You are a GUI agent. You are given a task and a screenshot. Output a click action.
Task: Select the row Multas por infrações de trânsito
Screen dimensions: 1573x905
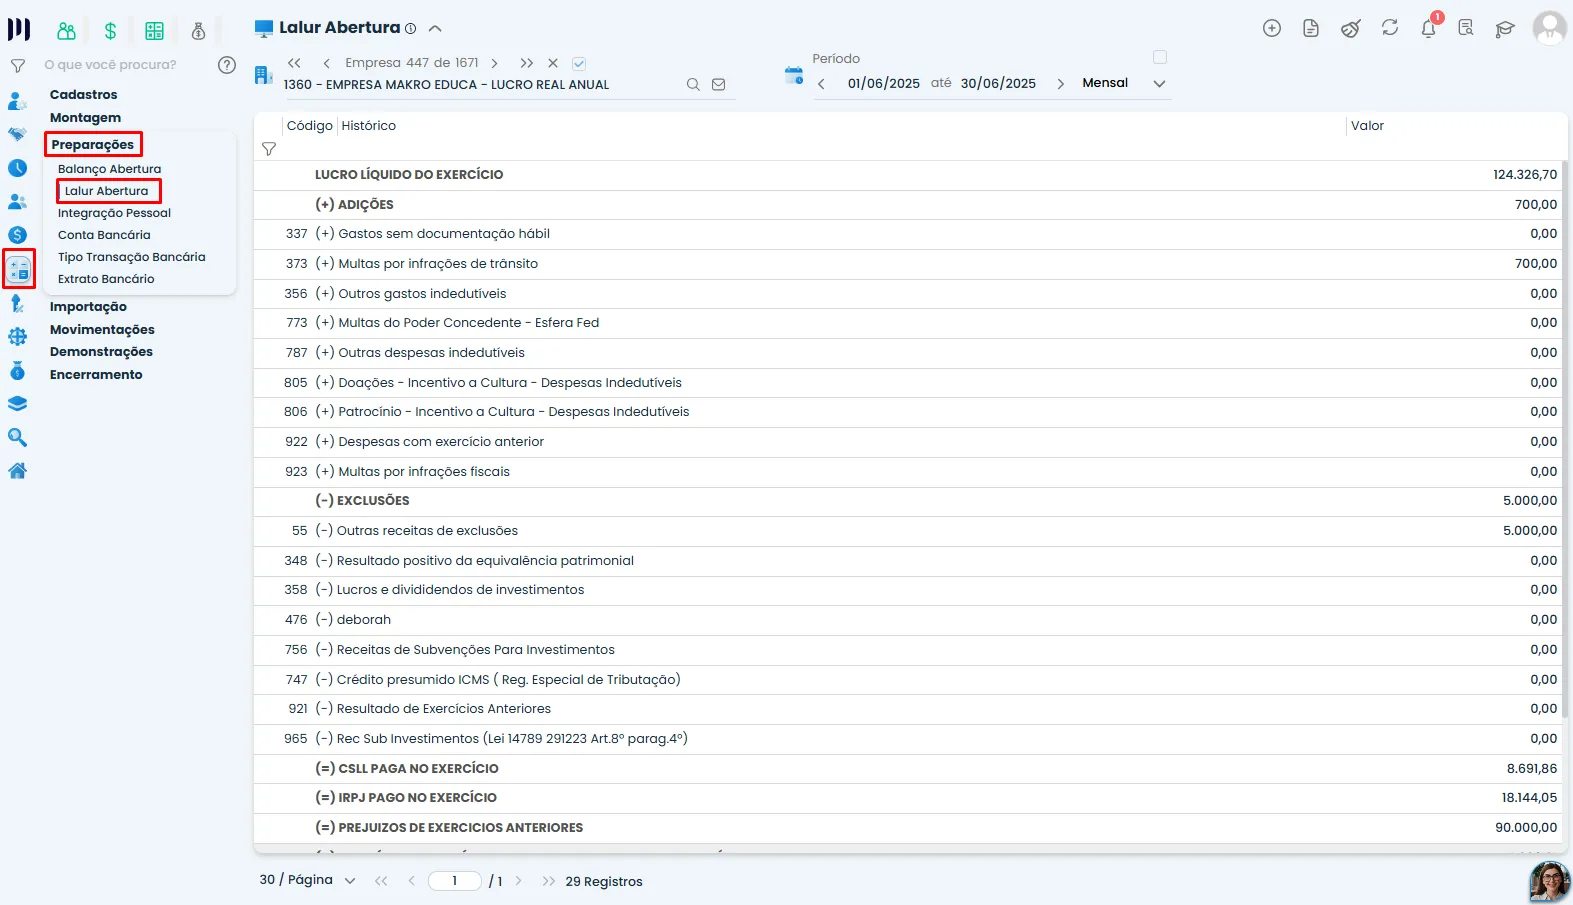(x=910, y=264)
